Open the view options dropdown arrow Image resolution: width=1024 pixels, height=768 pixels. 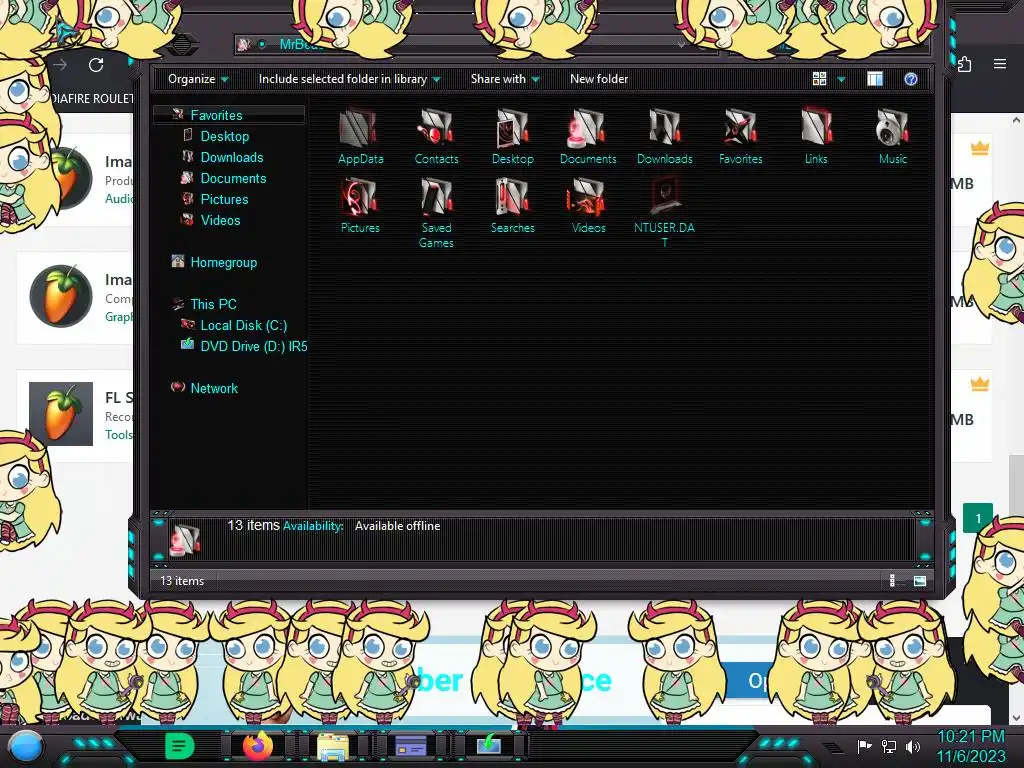coord(841,79)
